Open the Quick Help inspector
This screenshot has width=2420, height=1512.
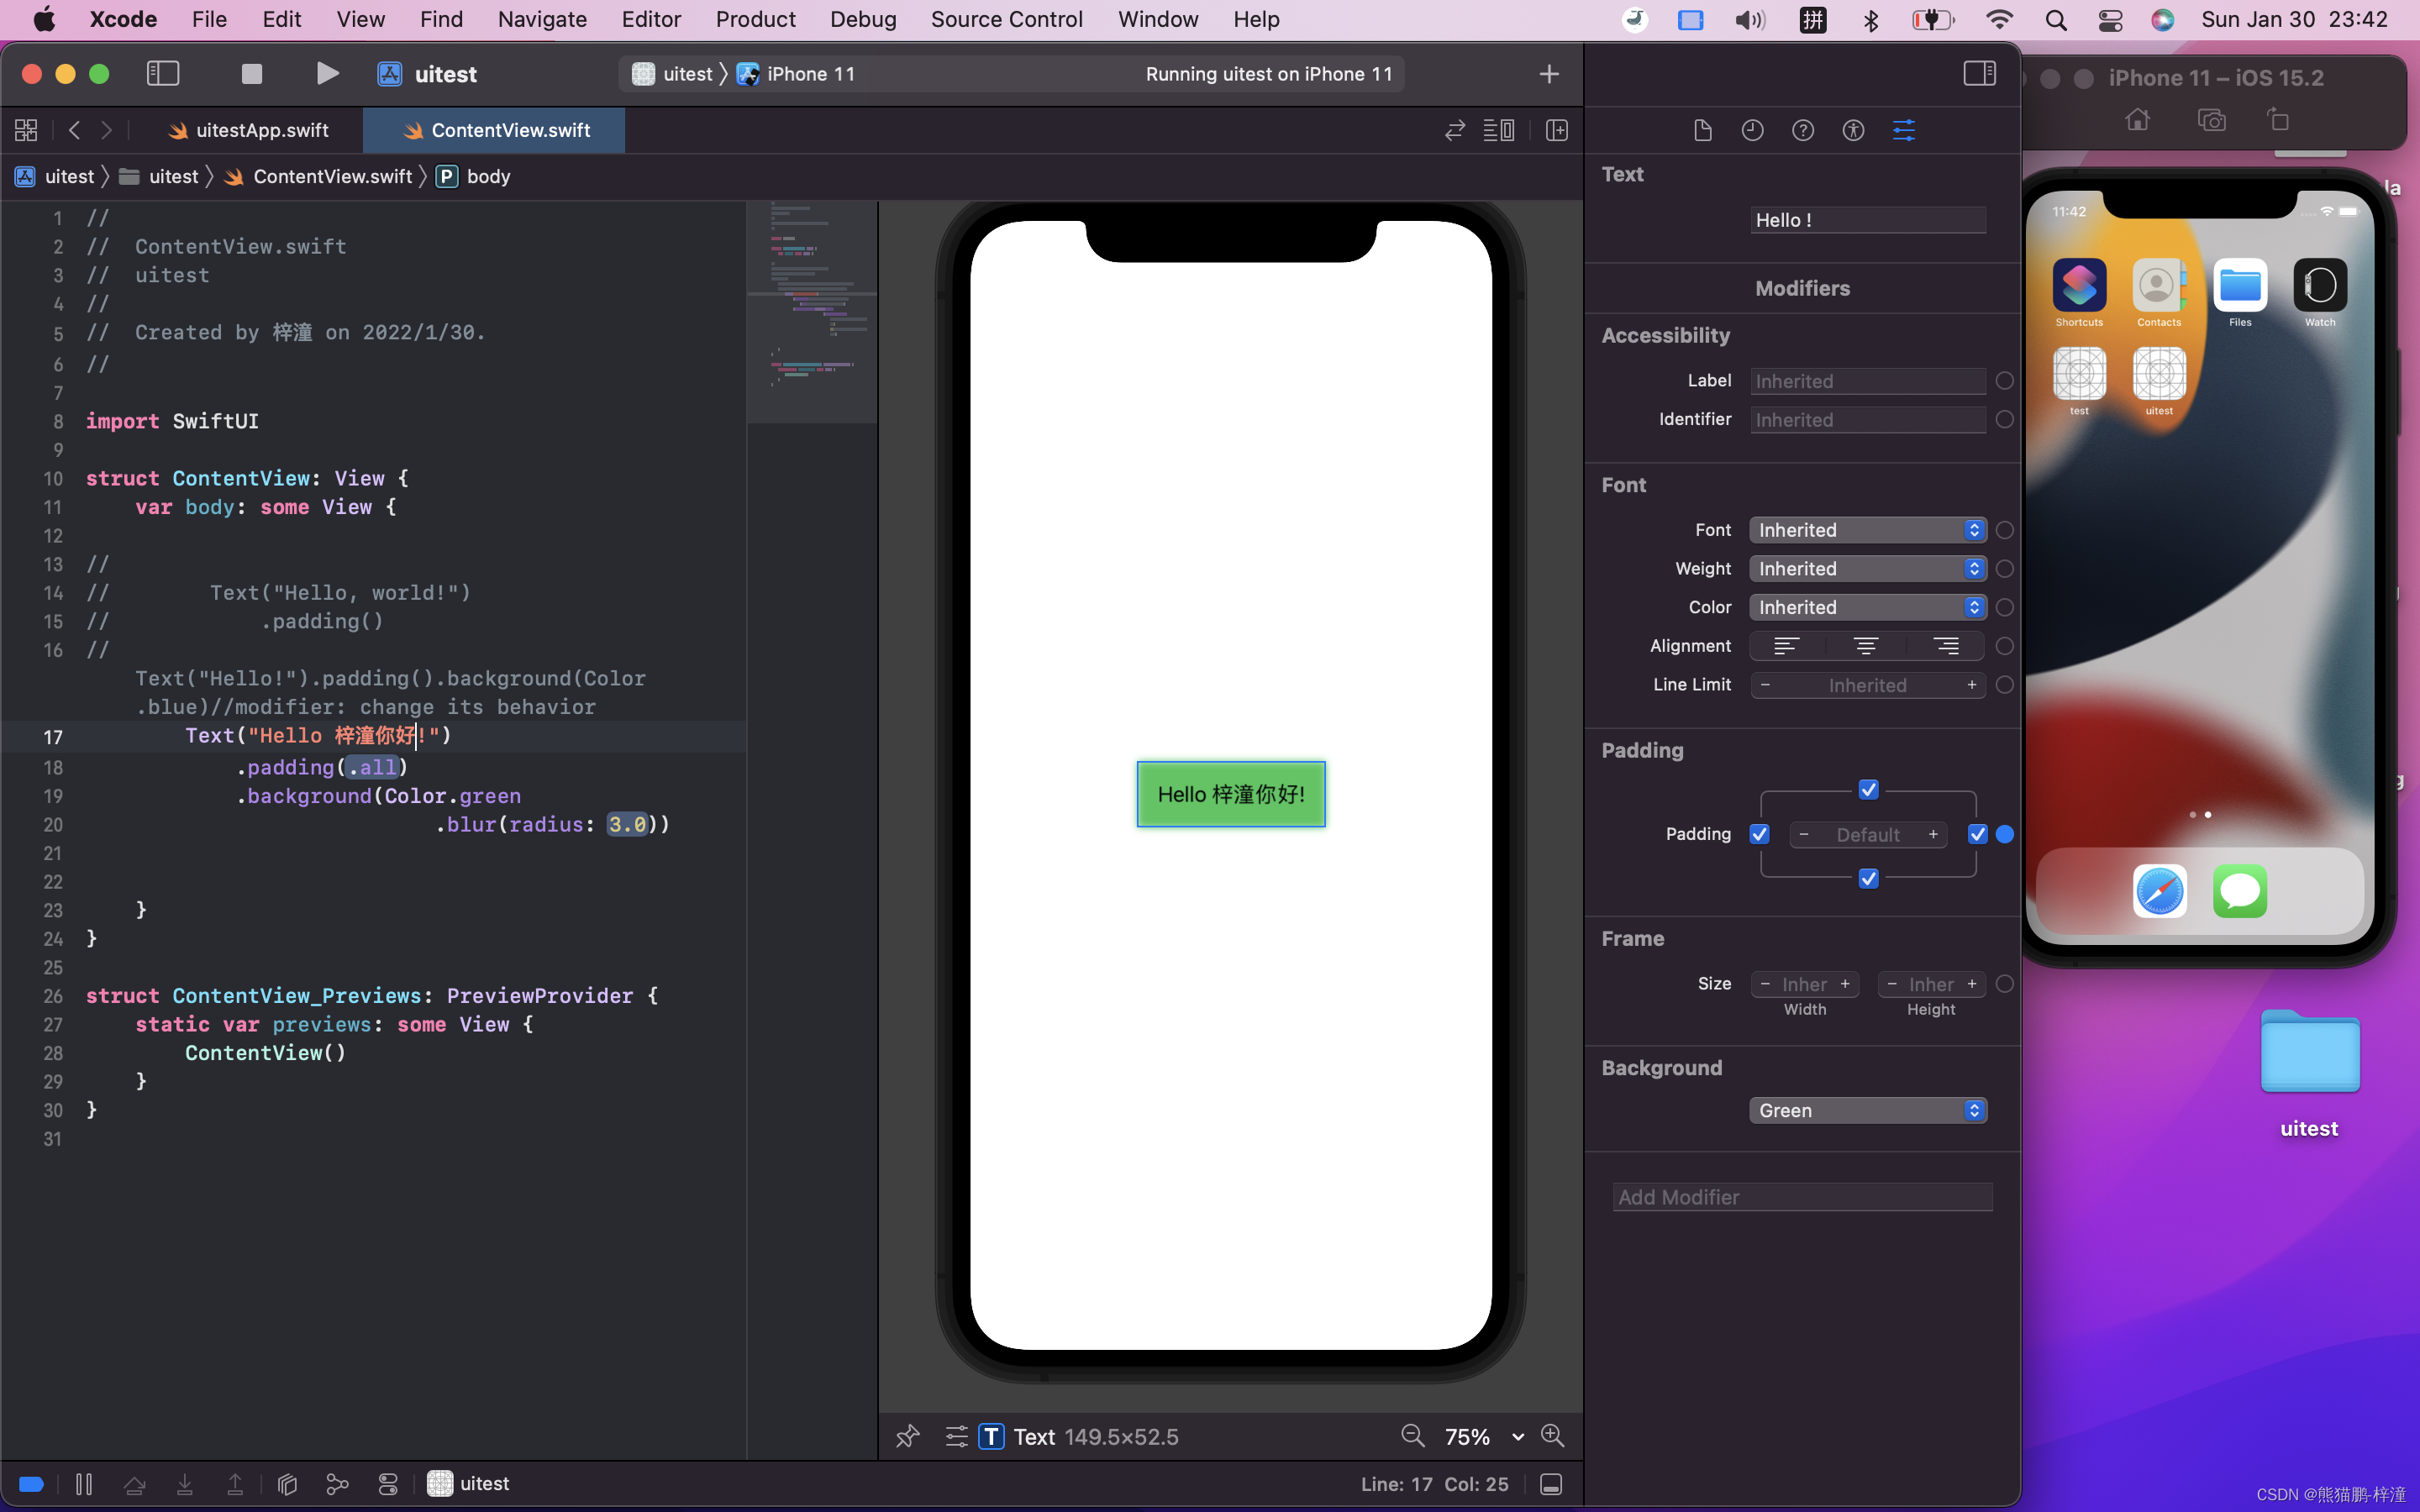(1803, 130)
